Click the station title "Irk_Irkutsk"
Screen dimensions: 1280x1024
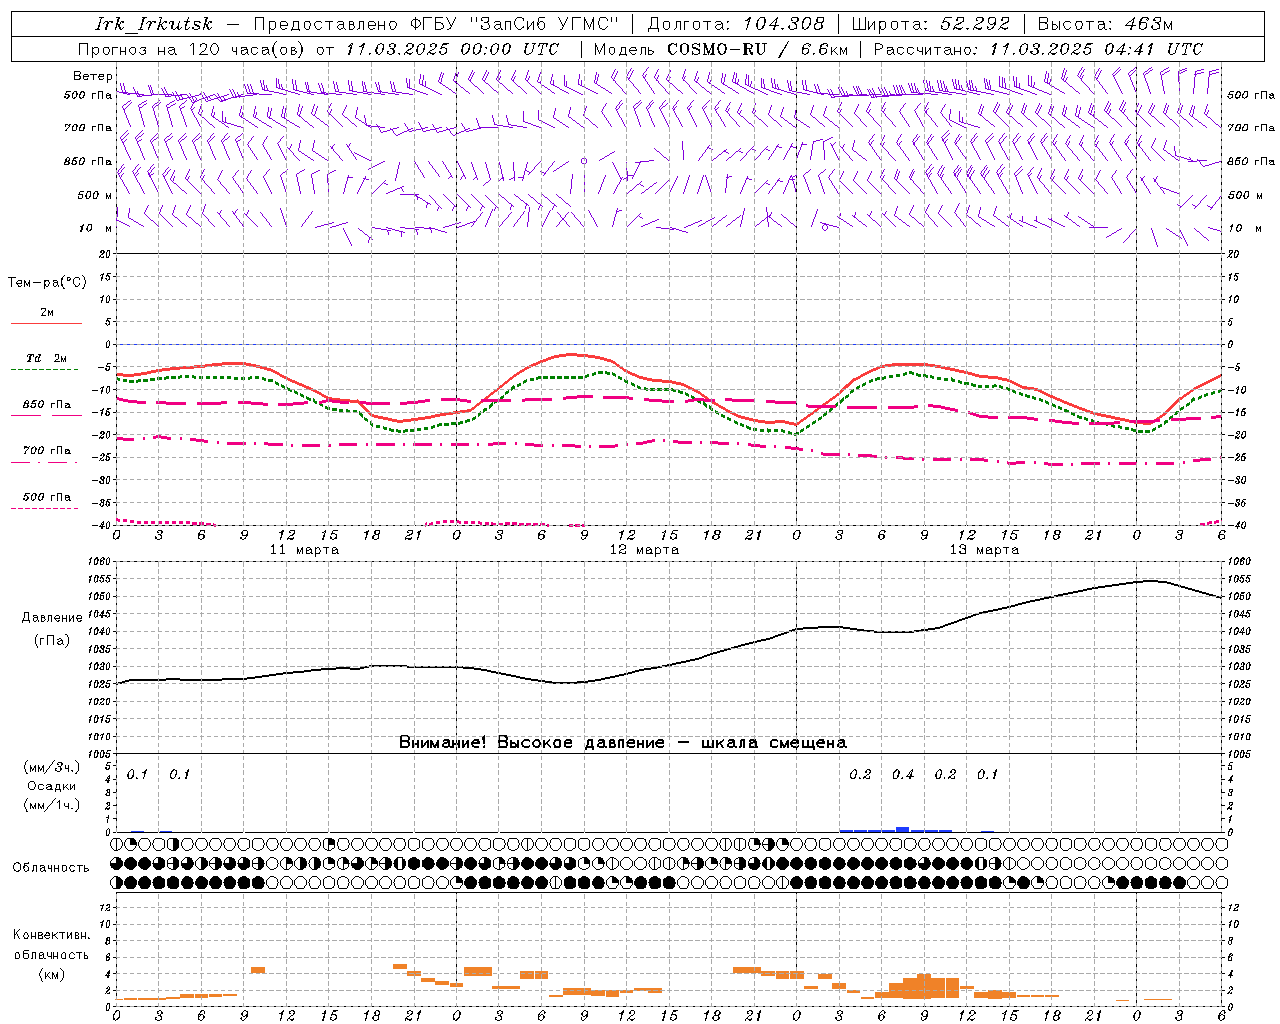click(x=154, y=24)
